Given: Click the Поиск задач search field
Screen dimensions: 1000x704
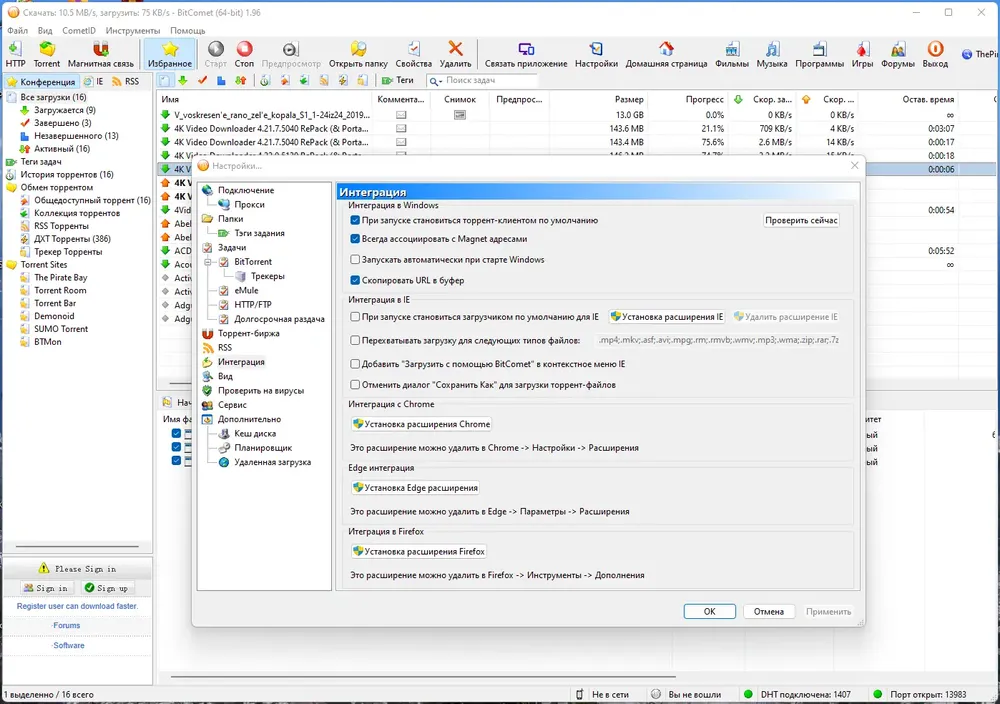Looking at the screenshot, I should 490,80.
